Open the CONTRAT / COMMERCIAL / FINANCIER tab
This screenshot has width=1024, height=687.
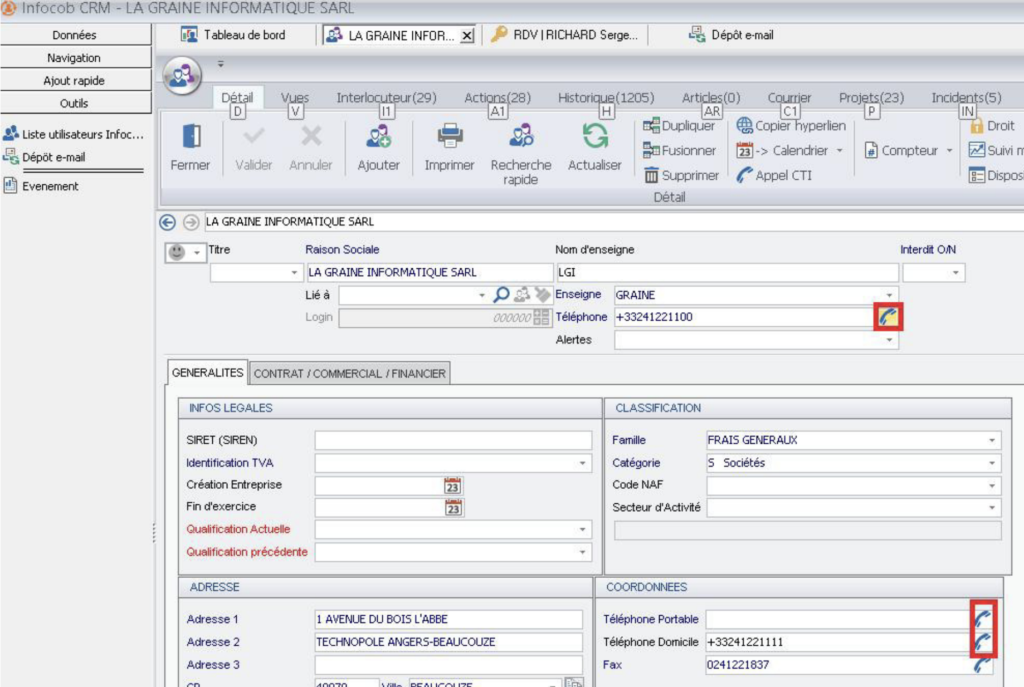tap(350, 374)
